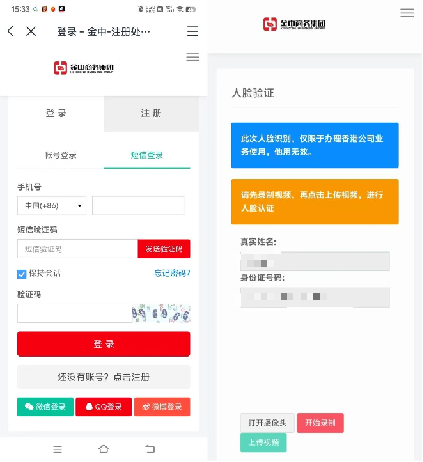Click the green 微信登录 button
The image size is (423, 462).
point(45,407)
